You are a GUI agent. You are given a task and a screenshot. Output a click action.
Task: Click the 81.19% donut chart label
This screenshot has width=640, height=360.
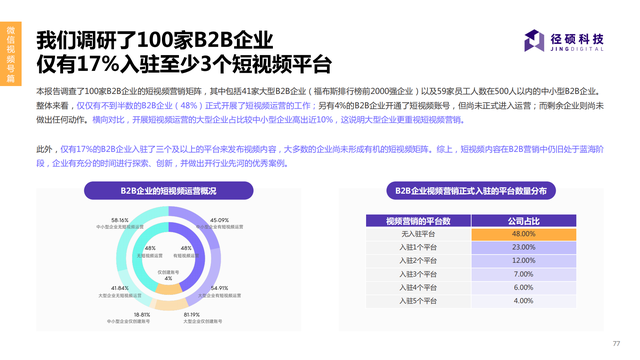192,315
